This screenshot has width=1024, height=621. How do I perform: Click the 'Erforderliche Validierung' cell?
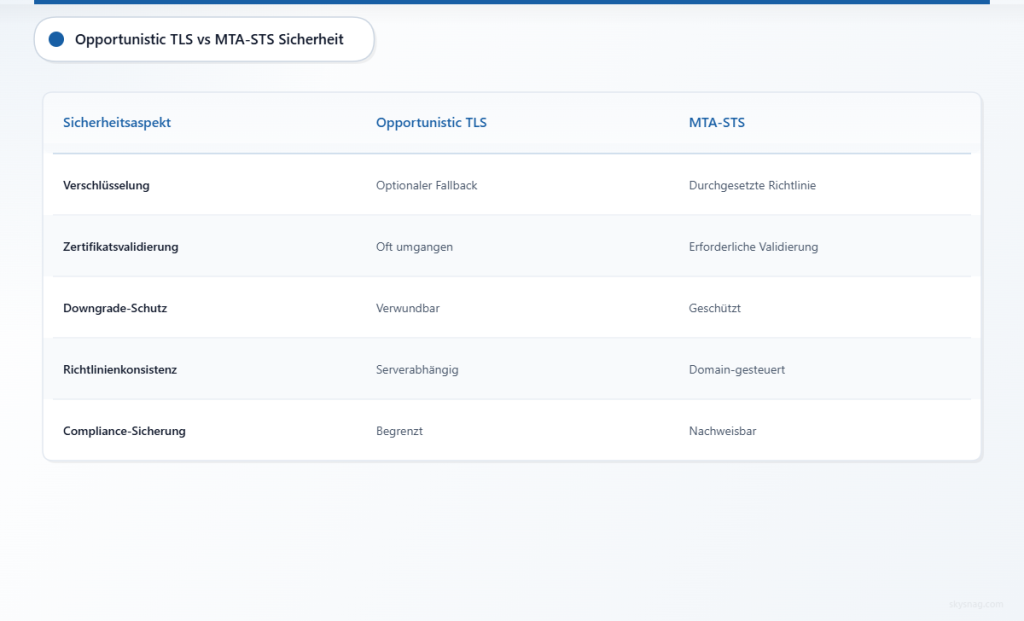[x=753, y=247]
